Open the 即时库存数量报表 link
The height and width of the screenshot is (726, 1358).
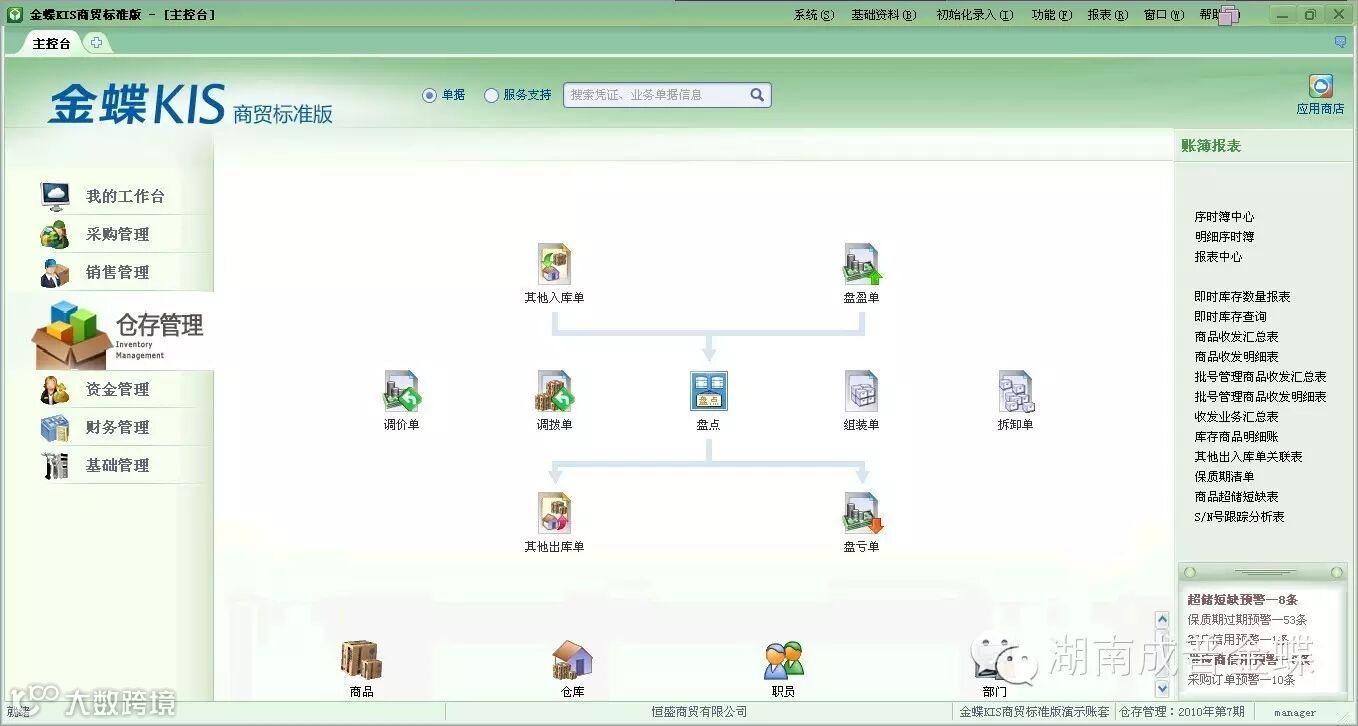(1242, 297)
